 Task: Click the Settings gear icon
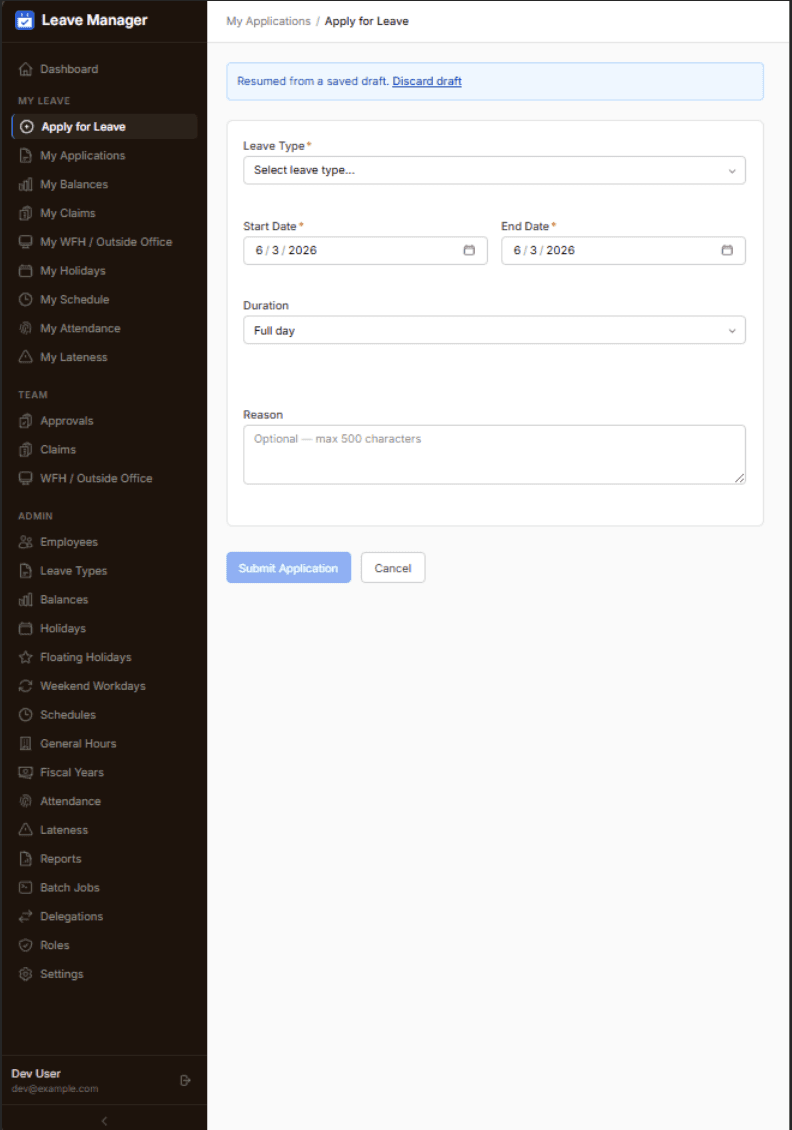(x=25, y=974)
